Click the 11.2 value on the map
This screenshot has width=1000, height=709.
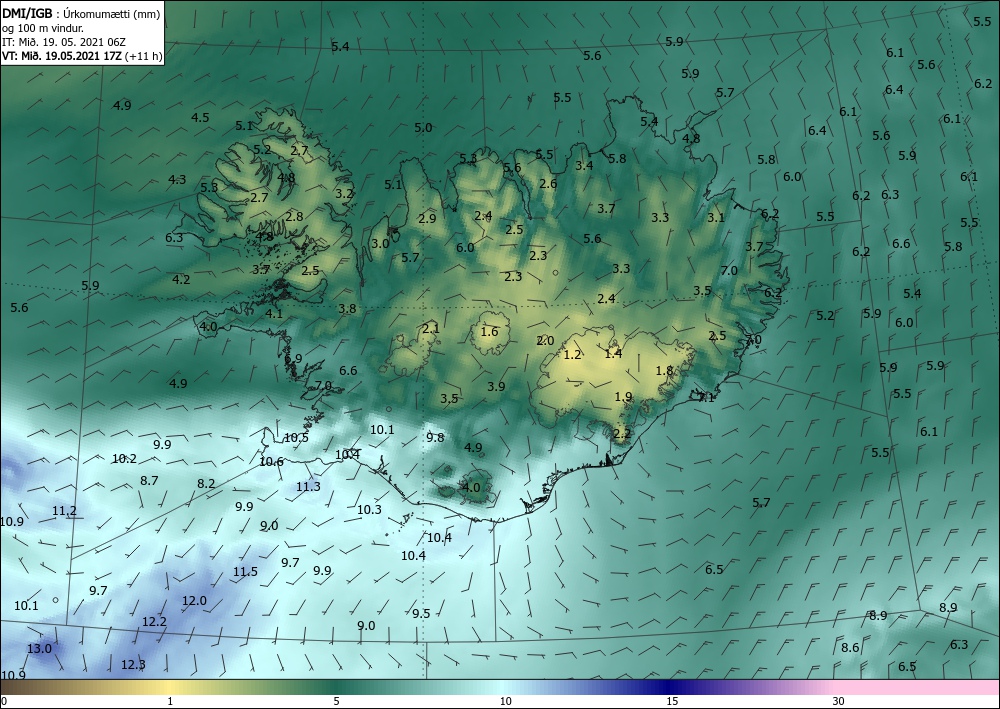pyautogui.click(x=64, y=511)
